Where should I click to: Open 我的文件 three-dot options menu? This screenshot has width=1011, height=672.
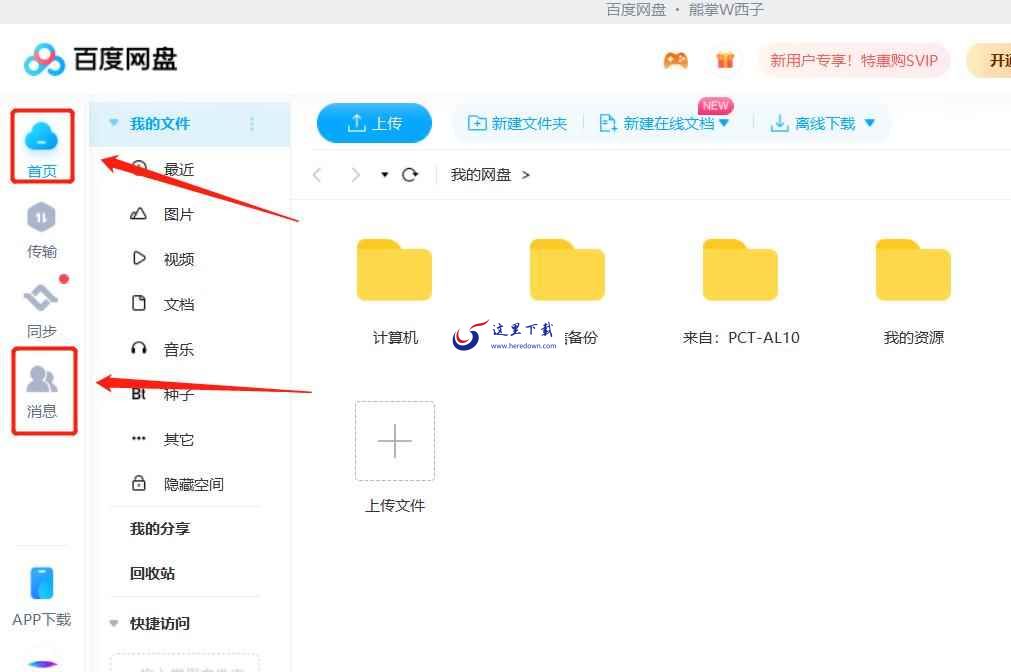(x=252, y=124)
